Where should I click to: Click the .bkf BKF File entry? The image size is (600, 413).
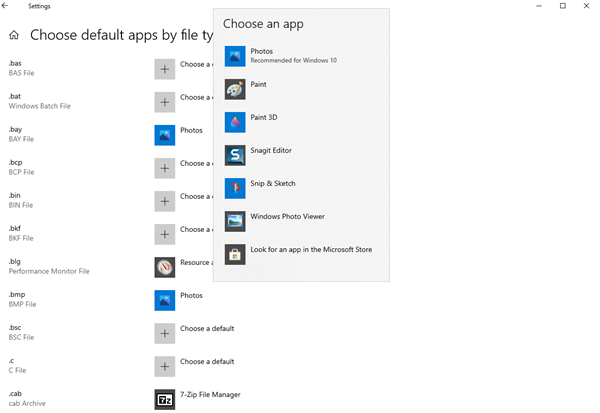[21, 233]
